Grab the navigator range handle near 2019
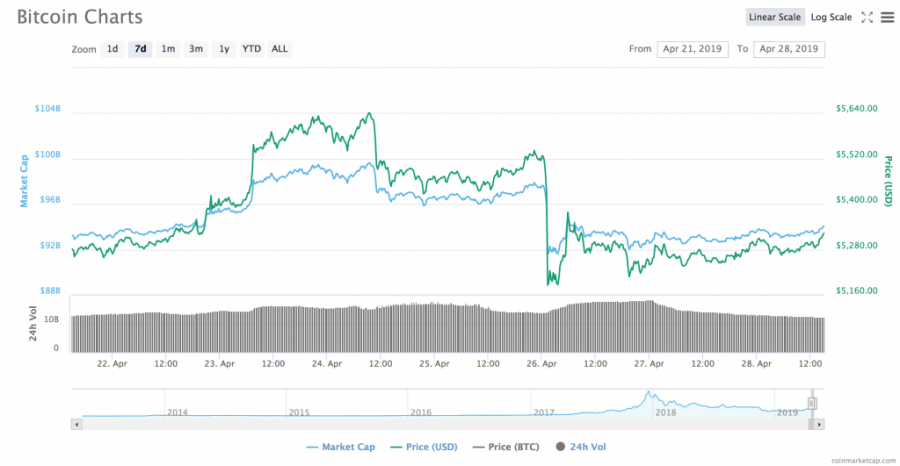This screenshot has width=900, height=466. (812, 403)
